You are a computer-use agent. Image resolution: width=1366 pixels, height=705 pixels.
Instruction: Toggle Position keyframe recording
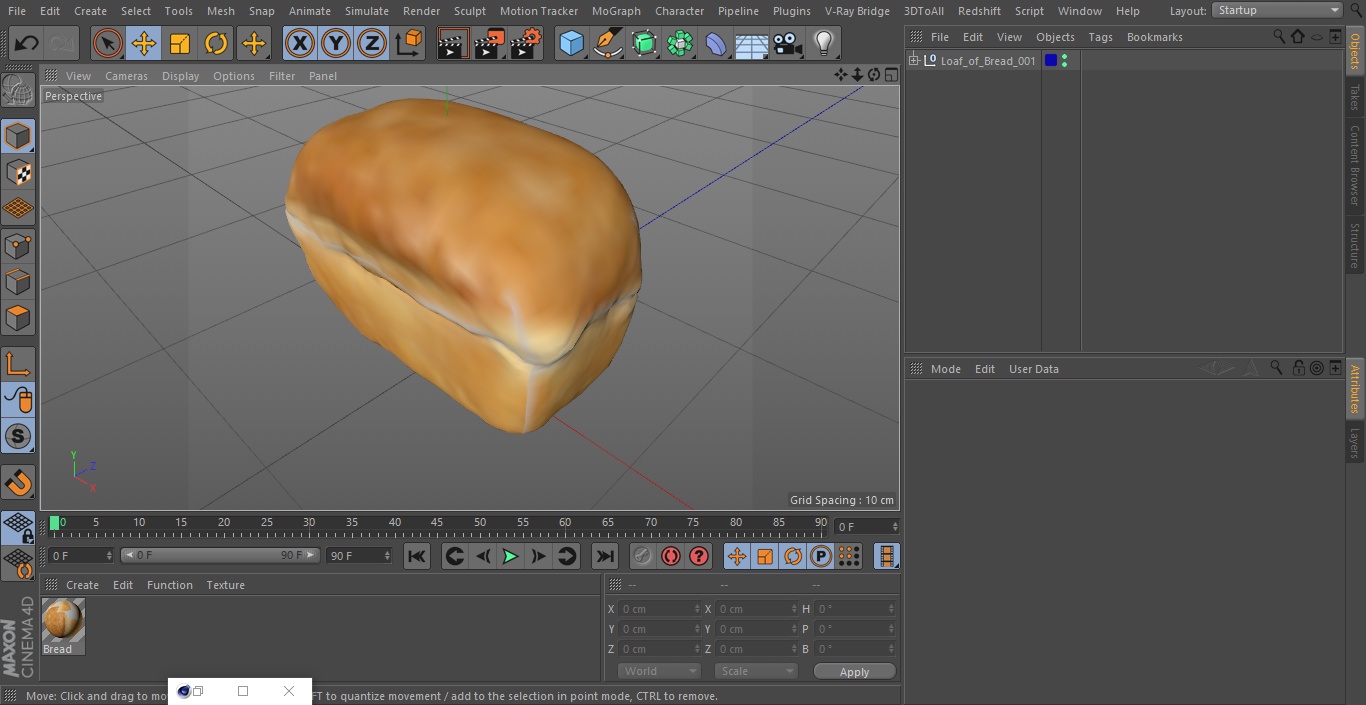737,556
